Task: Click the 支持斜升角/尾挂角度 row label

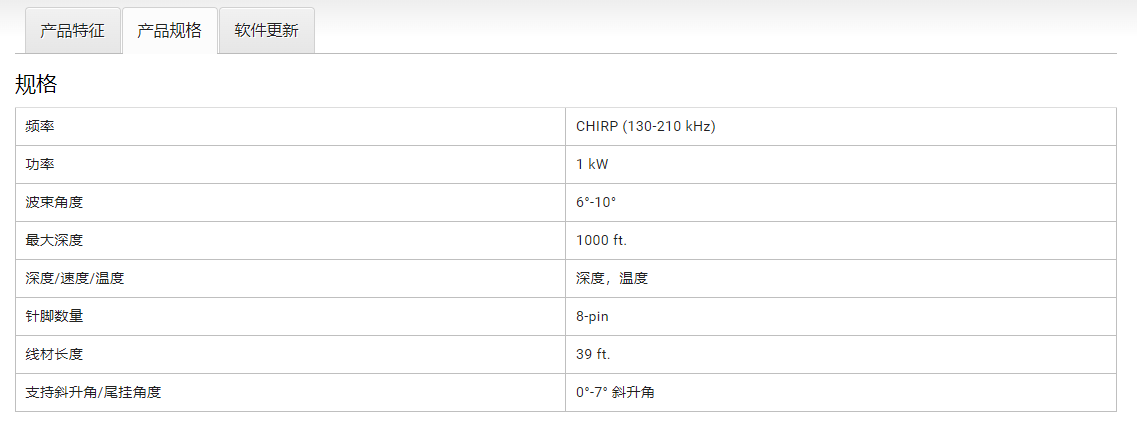Action: [x=93, y=393]
